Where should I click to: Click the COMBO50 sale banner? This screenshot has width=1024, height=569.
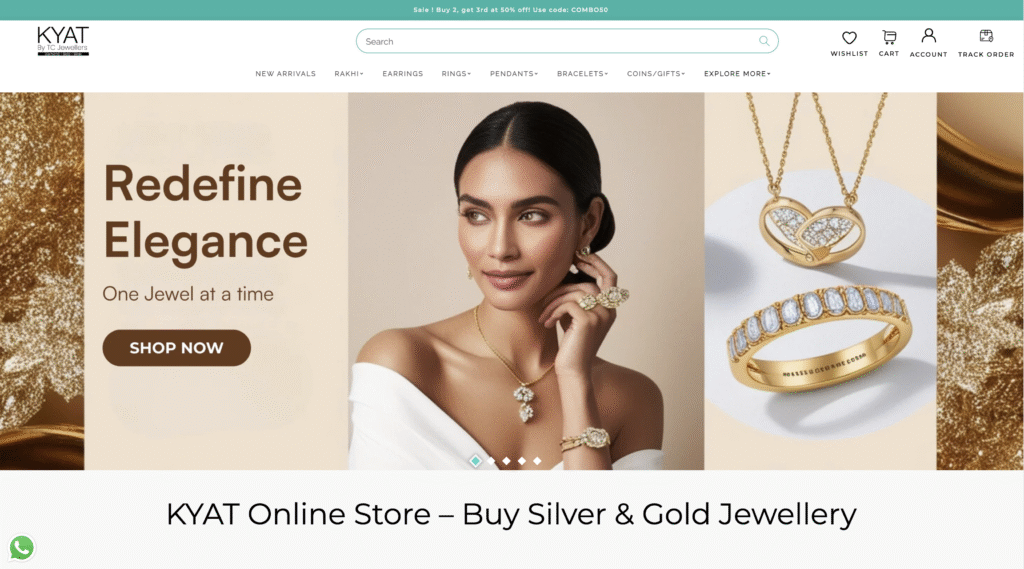[511, 10]
